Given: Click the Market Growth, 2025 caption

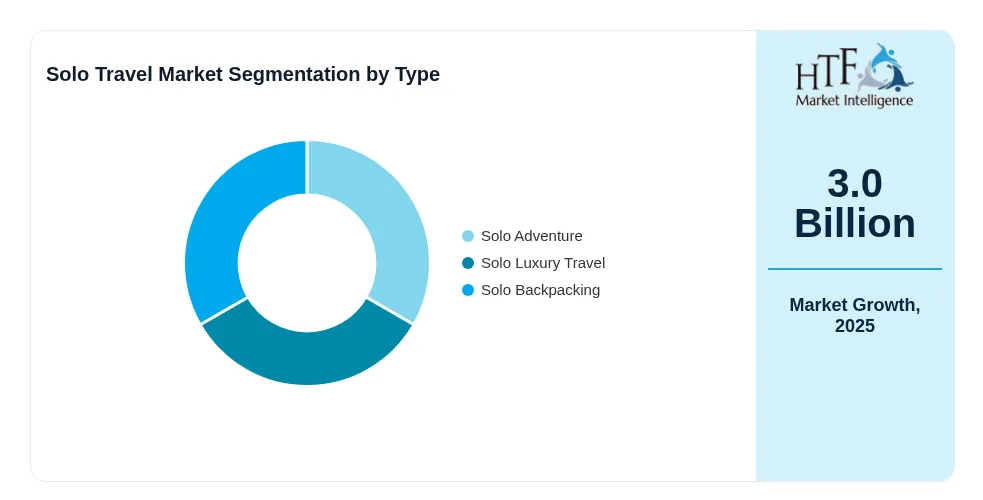Looking at the screenshot, I should click(854, 315).
